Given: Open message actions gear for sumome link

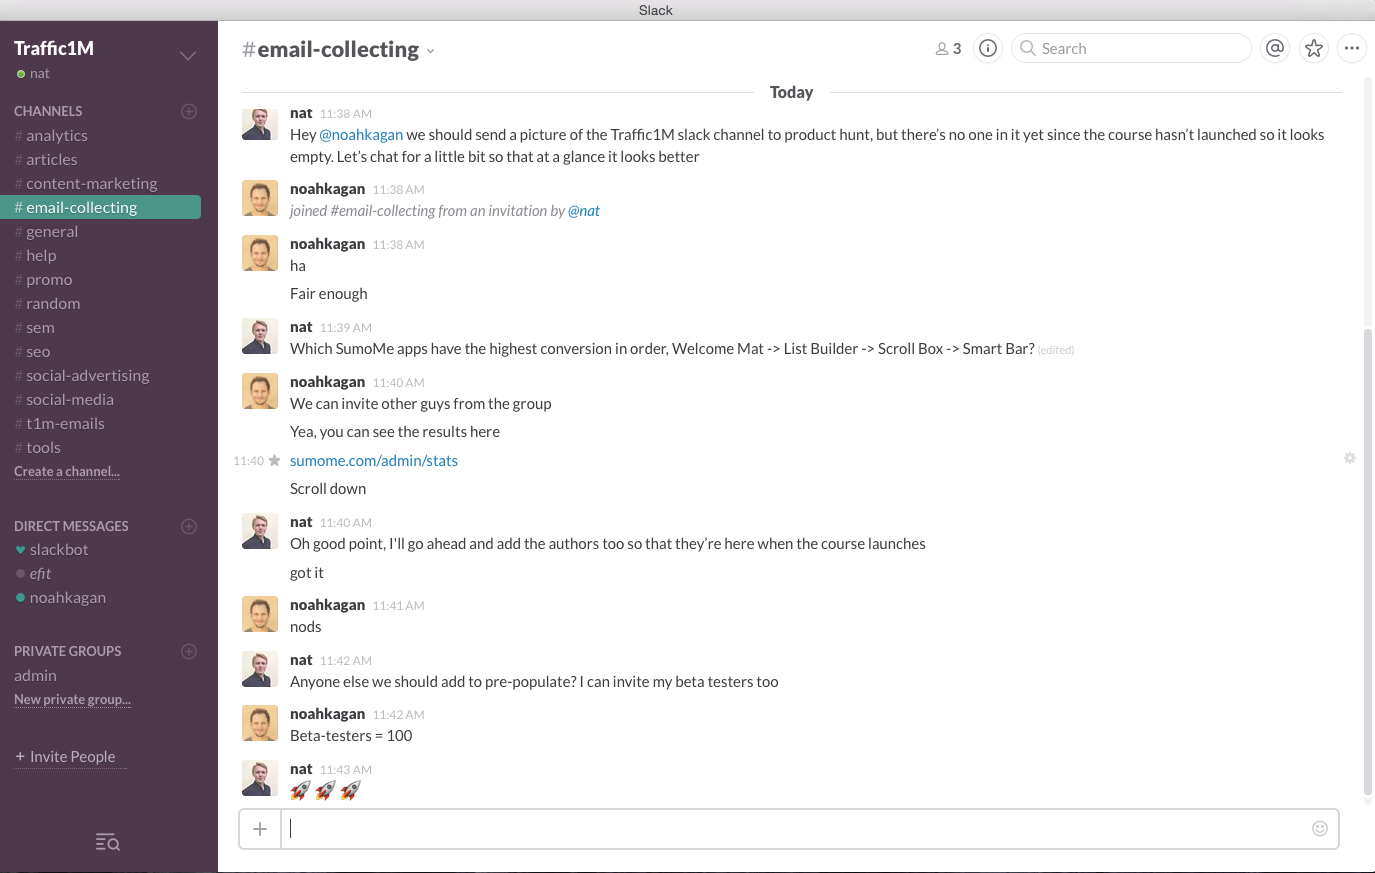Looking at the screenshot, I should tap(1350, 458).
